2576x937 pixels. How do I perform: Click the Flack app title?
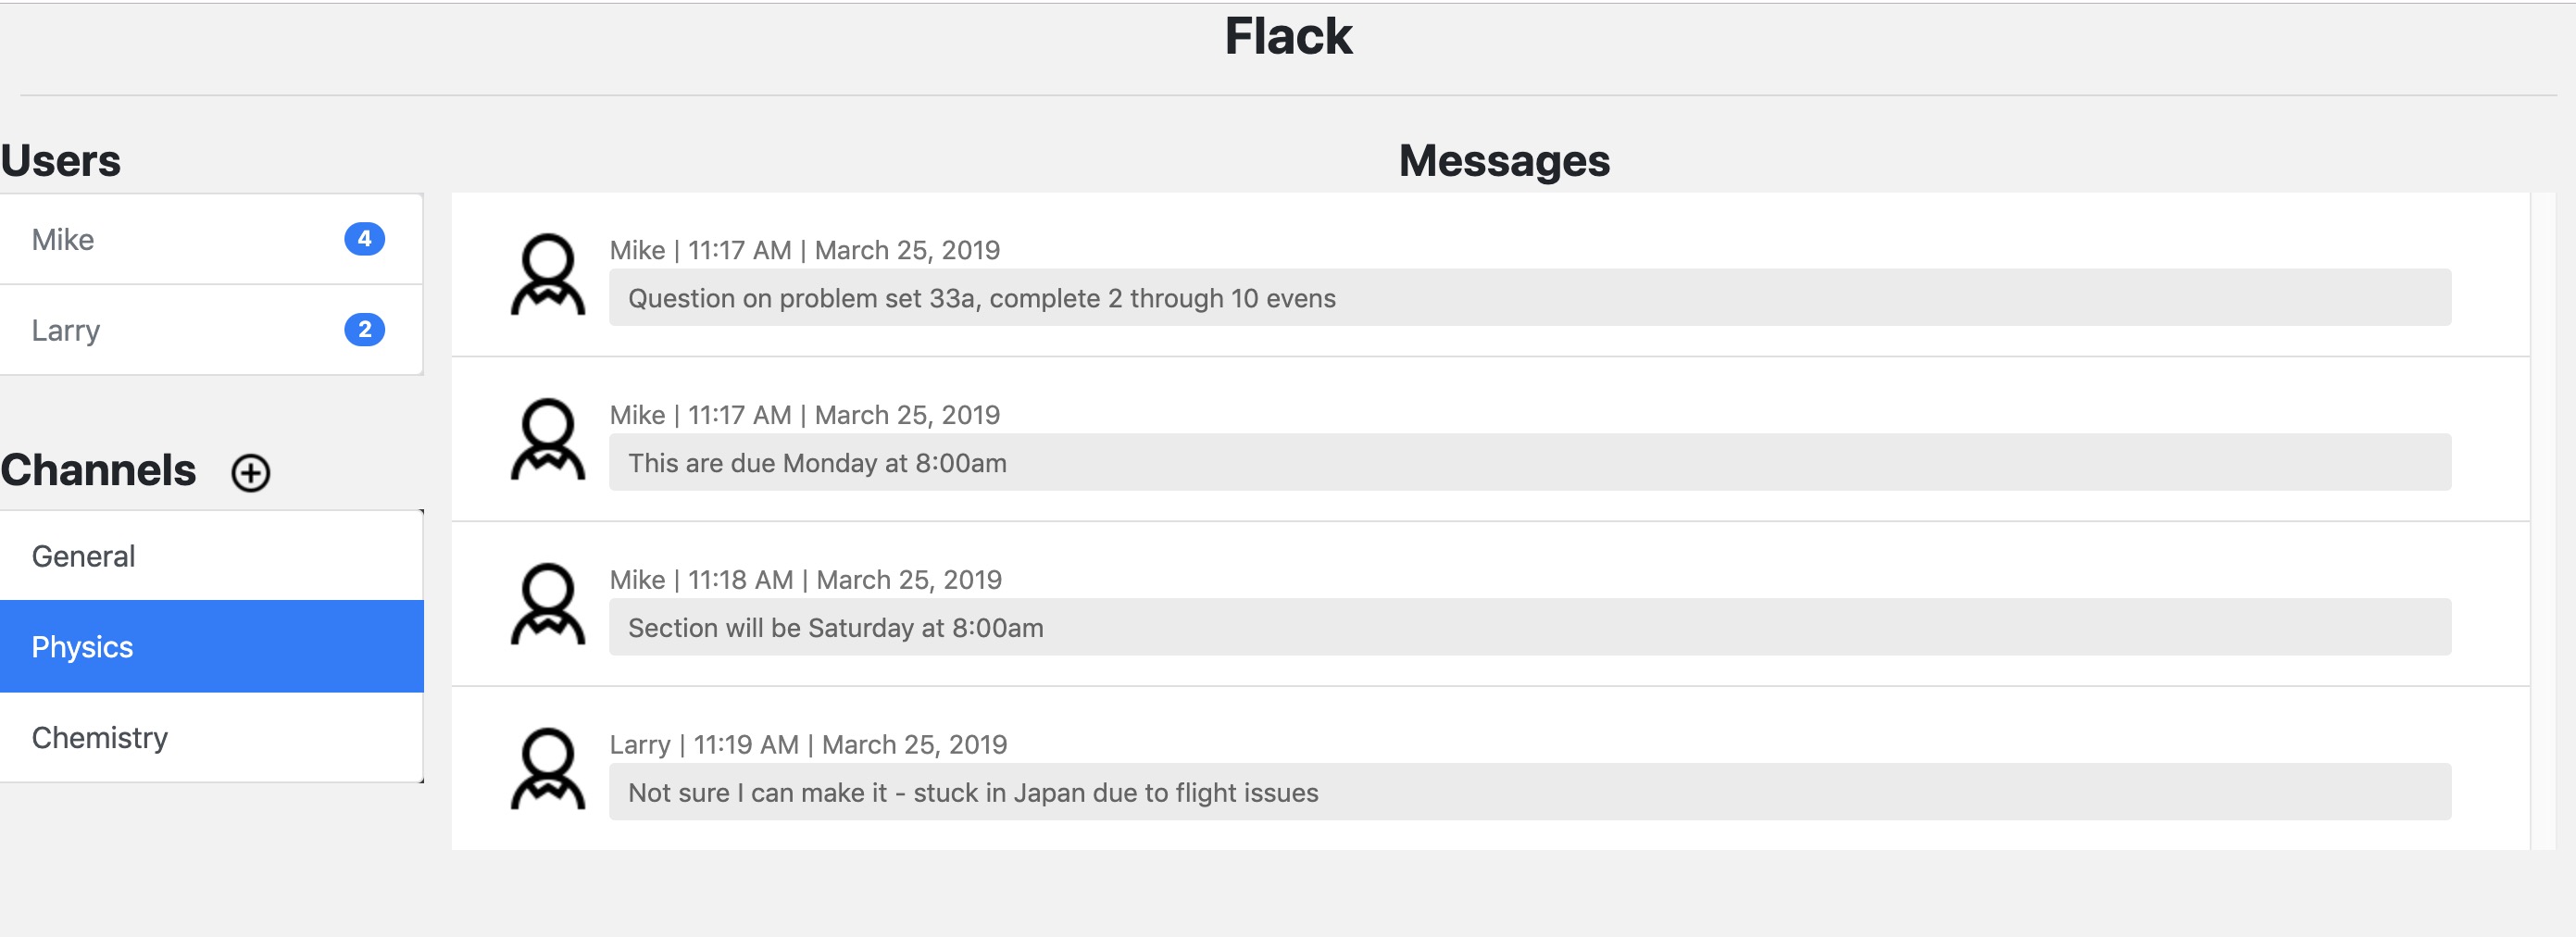click(1287, 37)
